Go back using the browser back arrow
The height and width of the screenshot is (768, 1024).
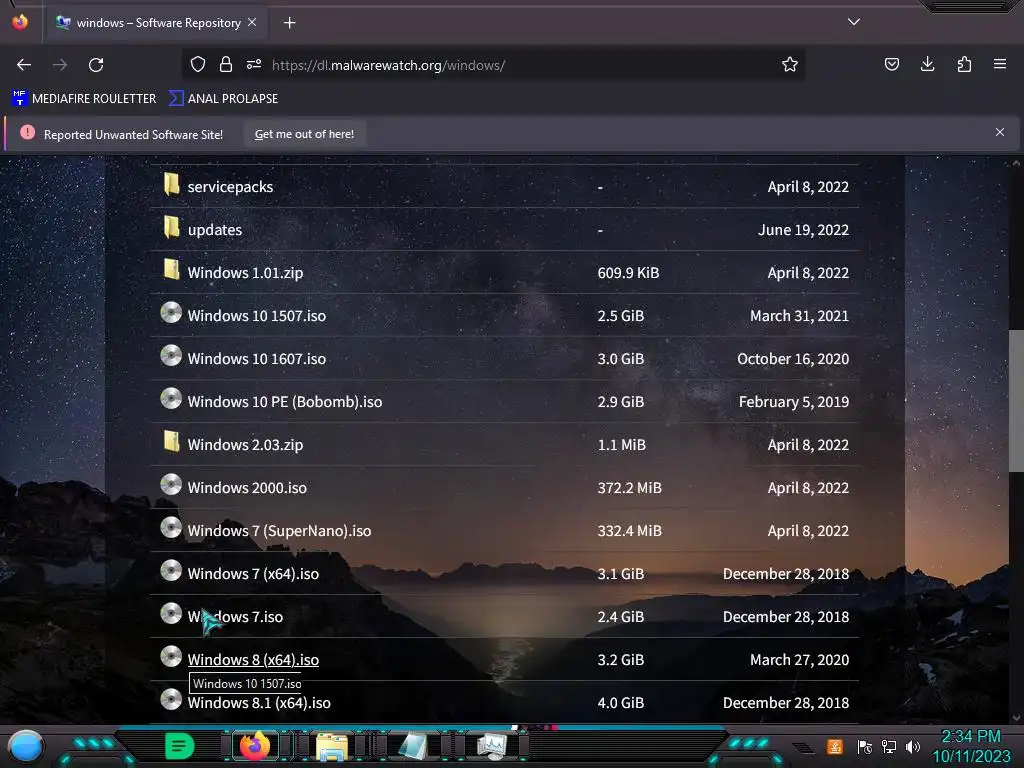point(24,65)
